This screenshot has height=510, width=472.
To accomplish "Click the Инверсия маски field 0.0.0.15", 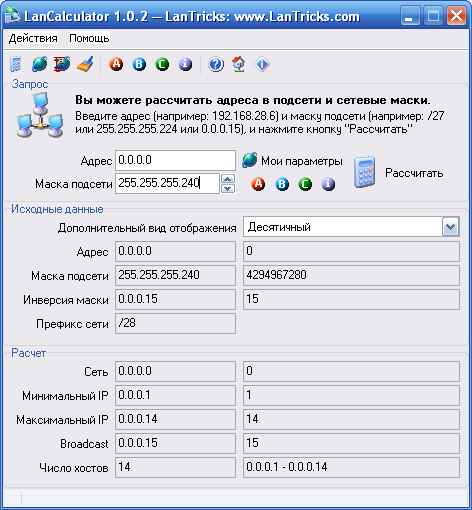I will coord(175,299).
